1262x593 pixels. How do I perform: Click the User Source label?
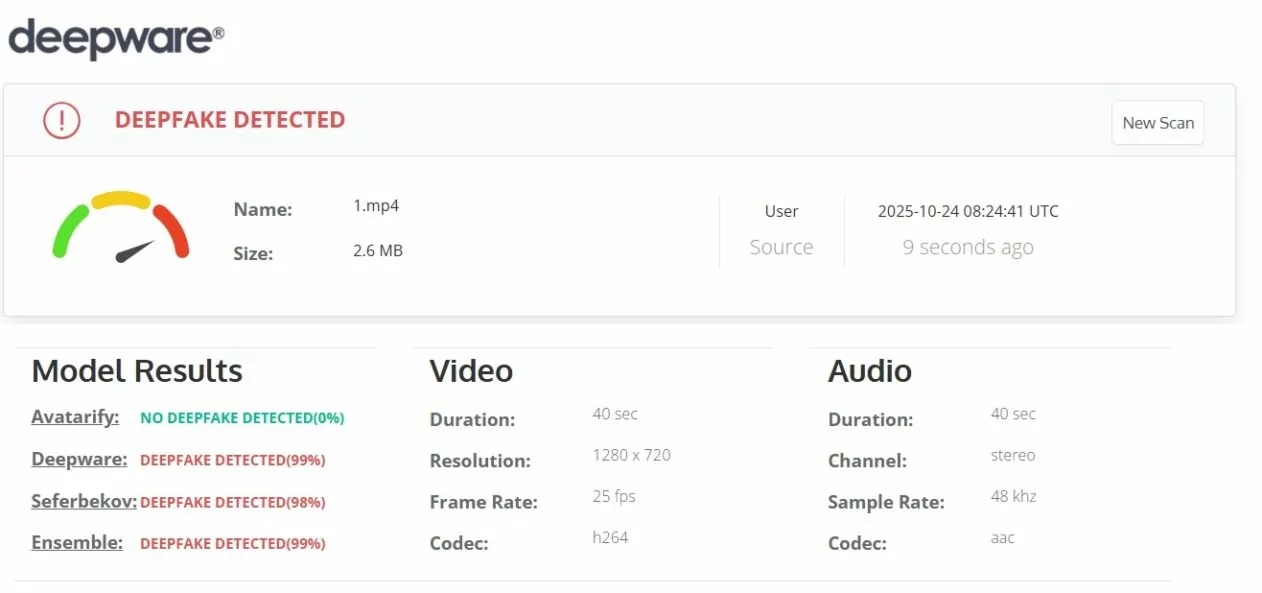[x=781, y=230]
